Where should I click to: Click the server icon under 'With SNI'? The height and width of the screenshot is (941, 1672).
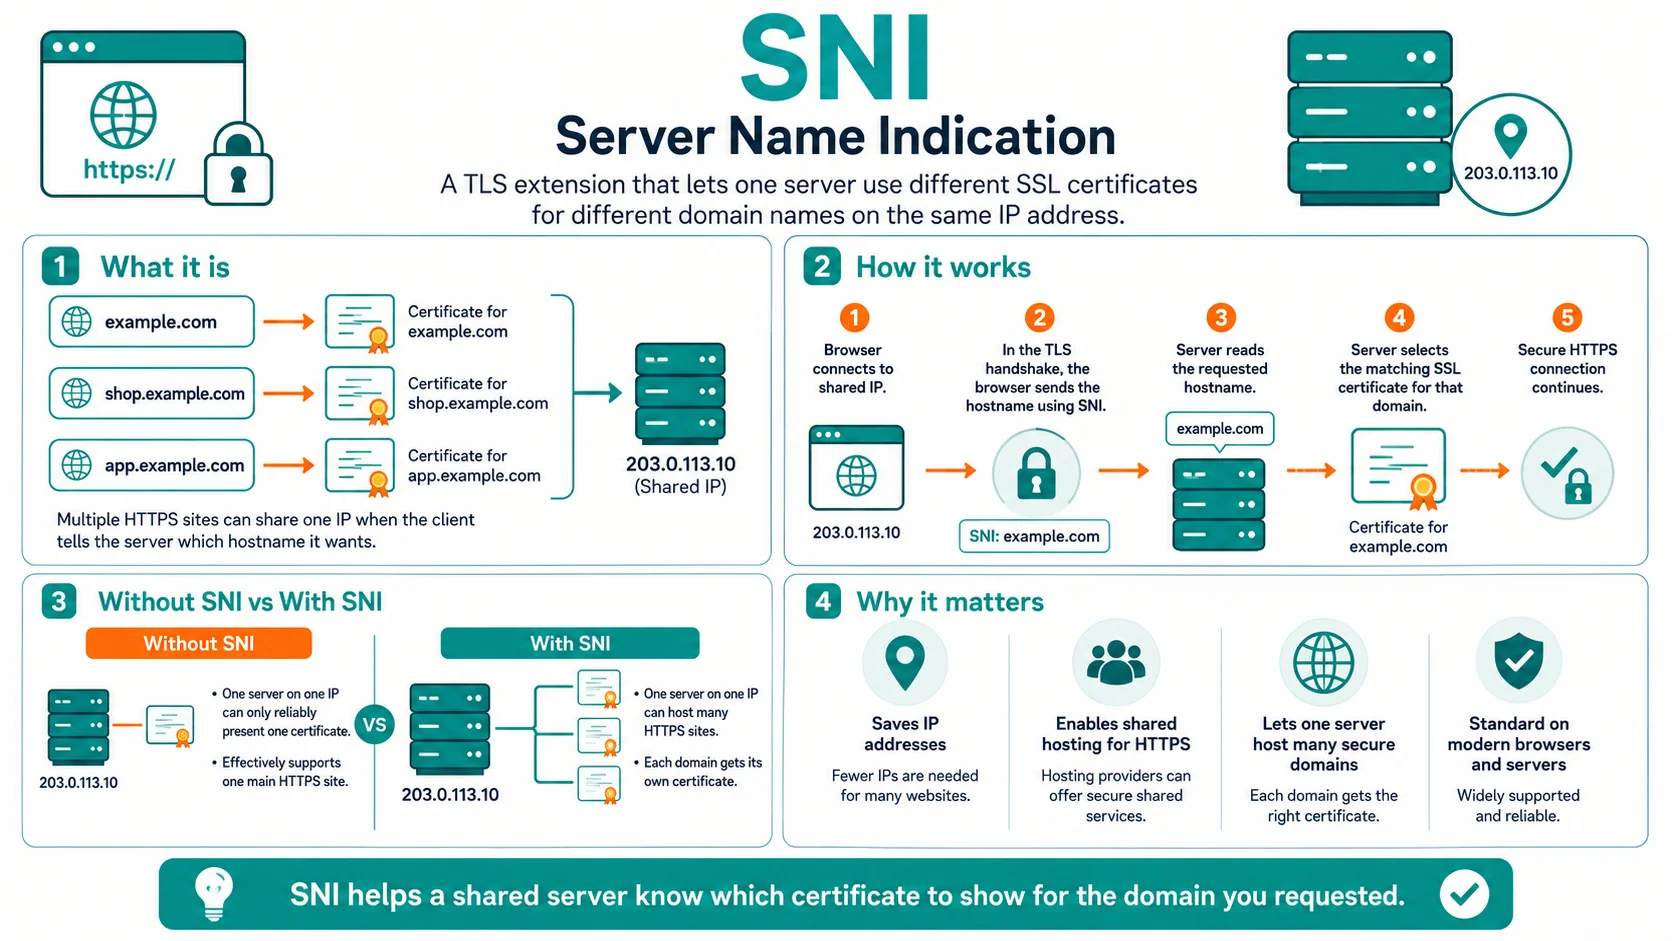pos(450,729)
